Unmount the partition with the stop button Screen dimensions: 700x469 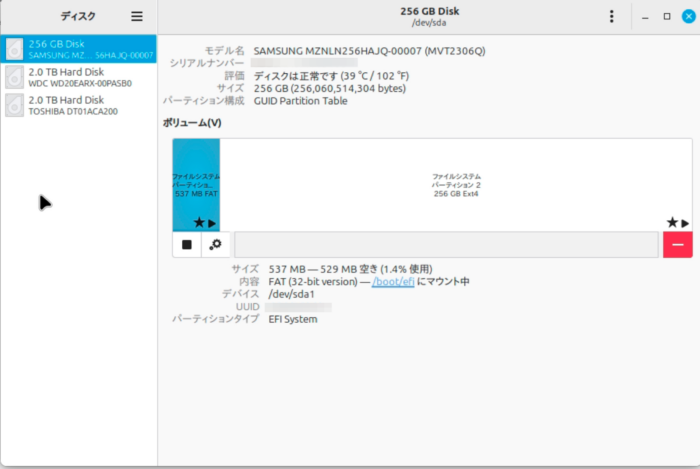[x=186, y=244]
